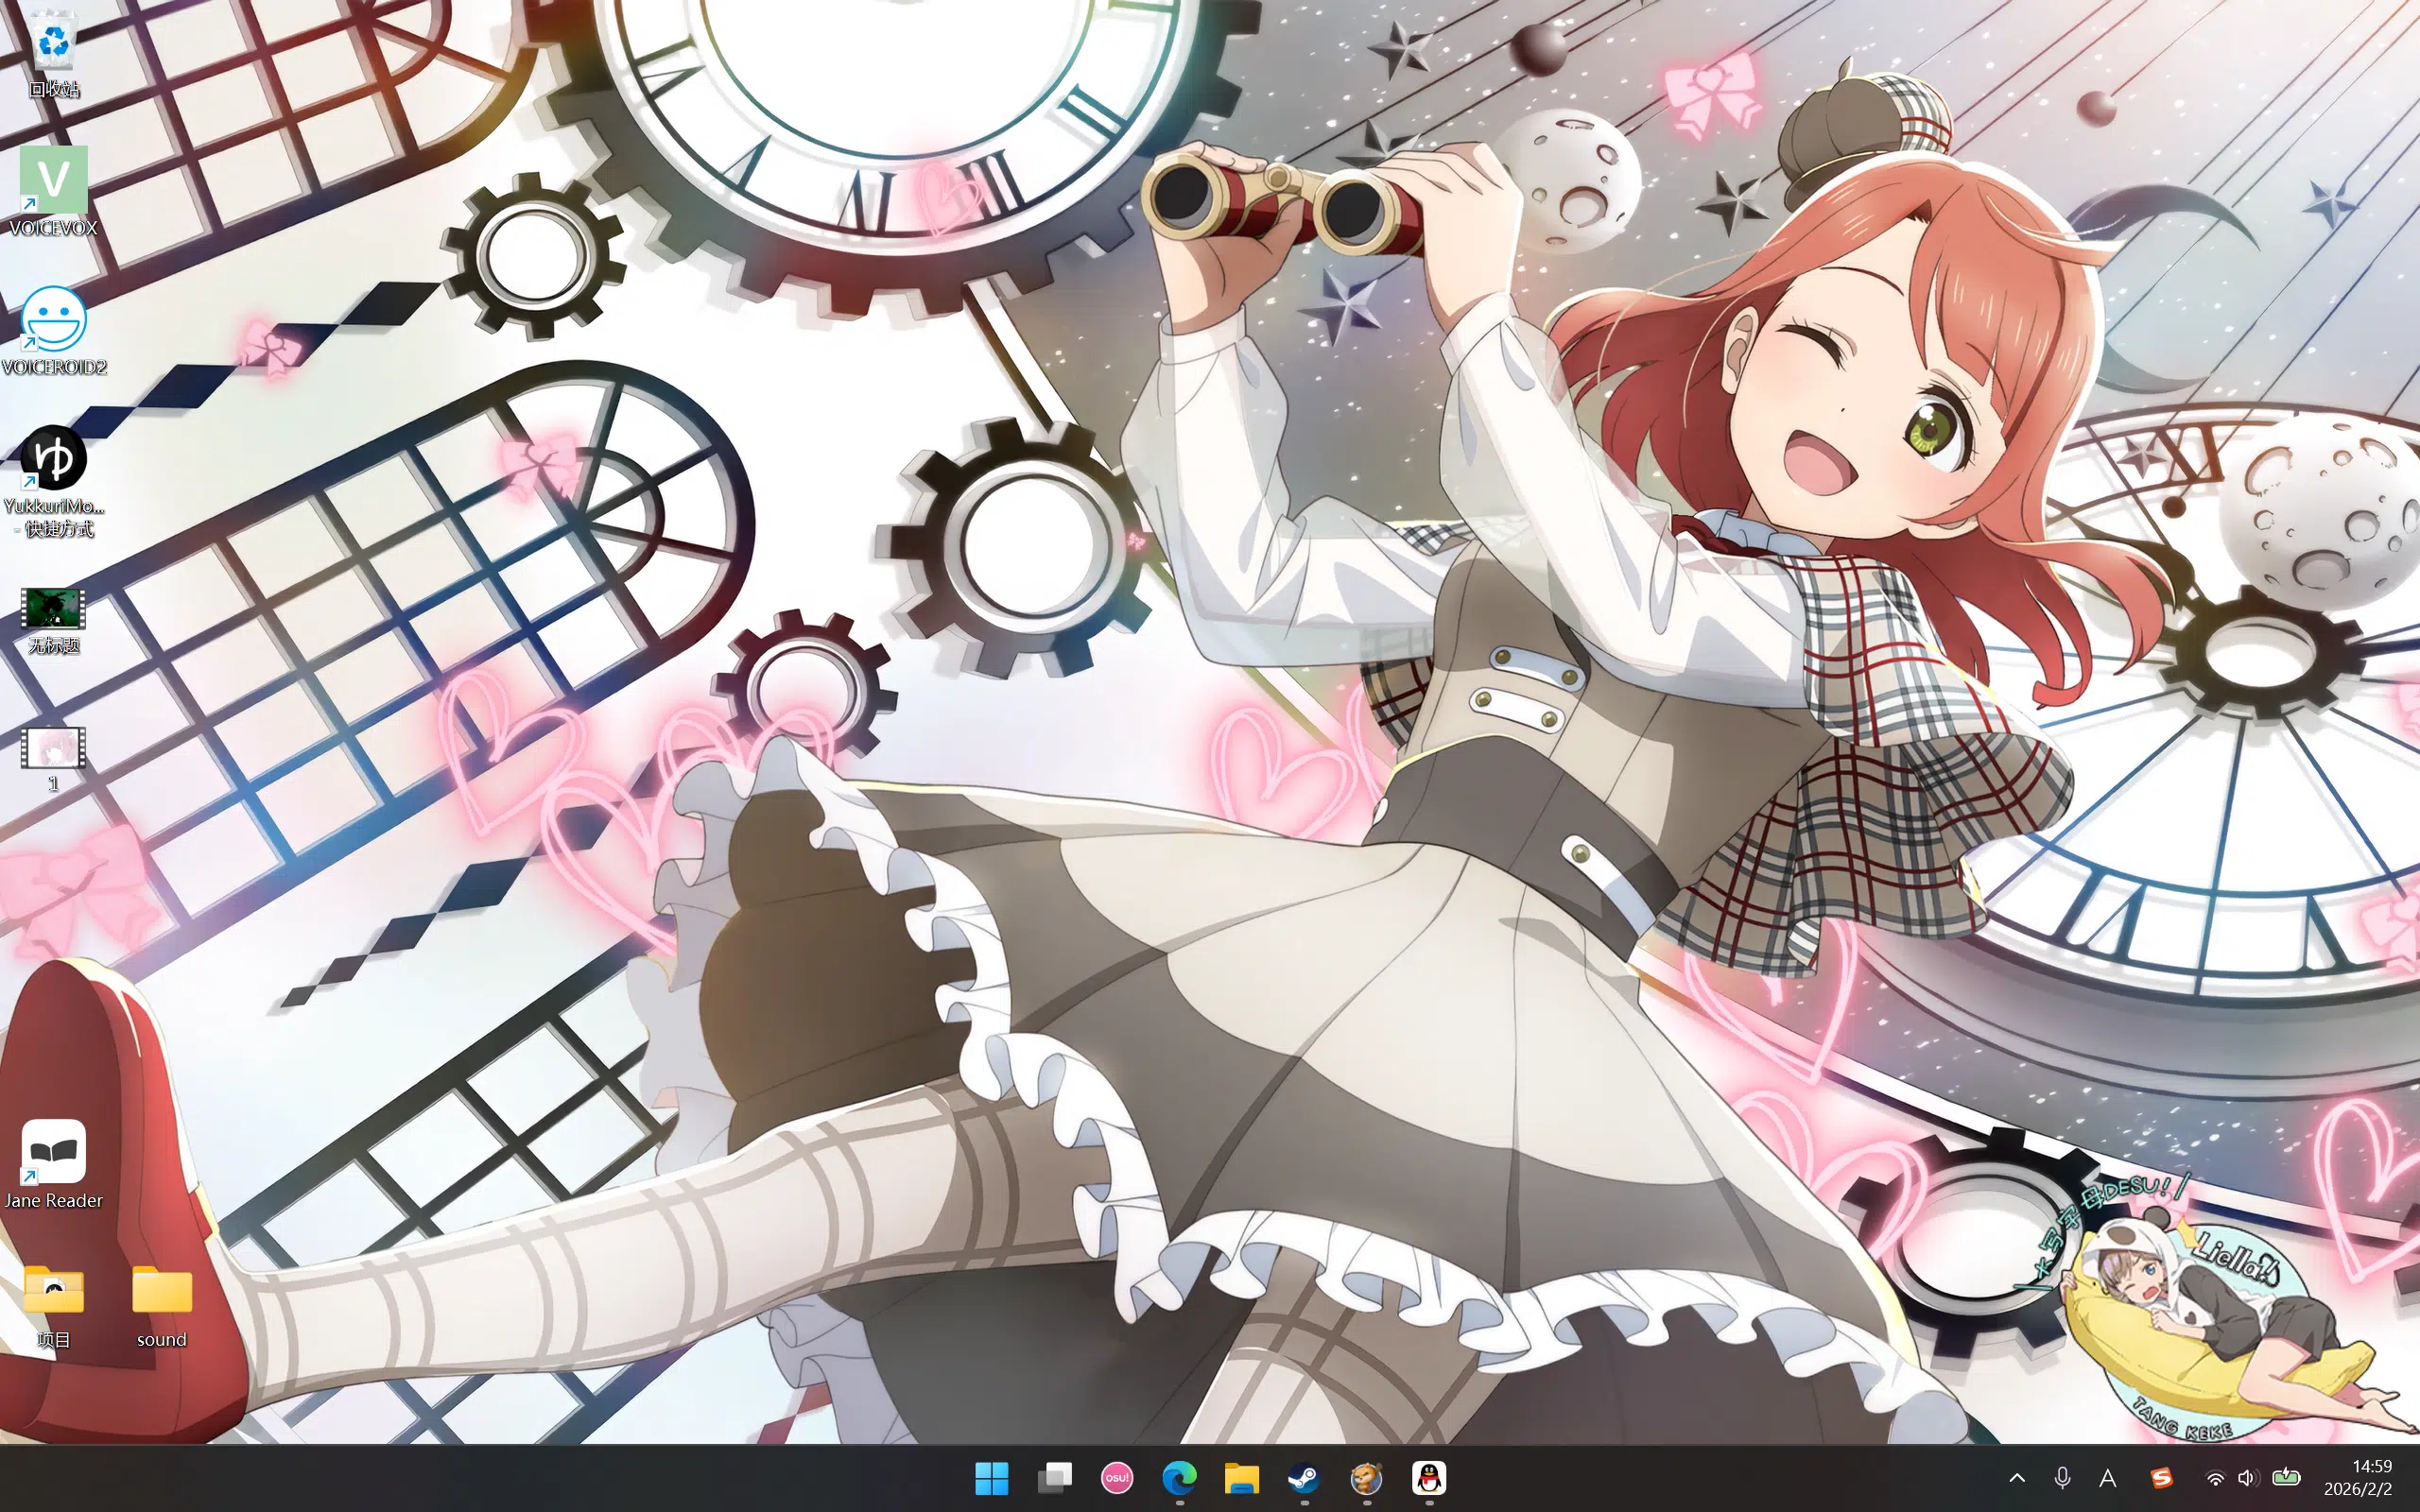Expand the hidden tray icons chevron

point(2017,1477)
